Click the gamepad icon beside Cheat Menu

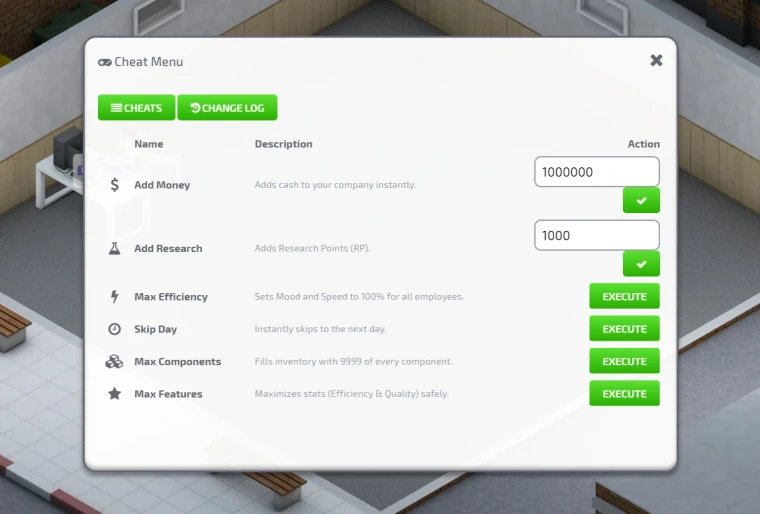tap(105, 62)
